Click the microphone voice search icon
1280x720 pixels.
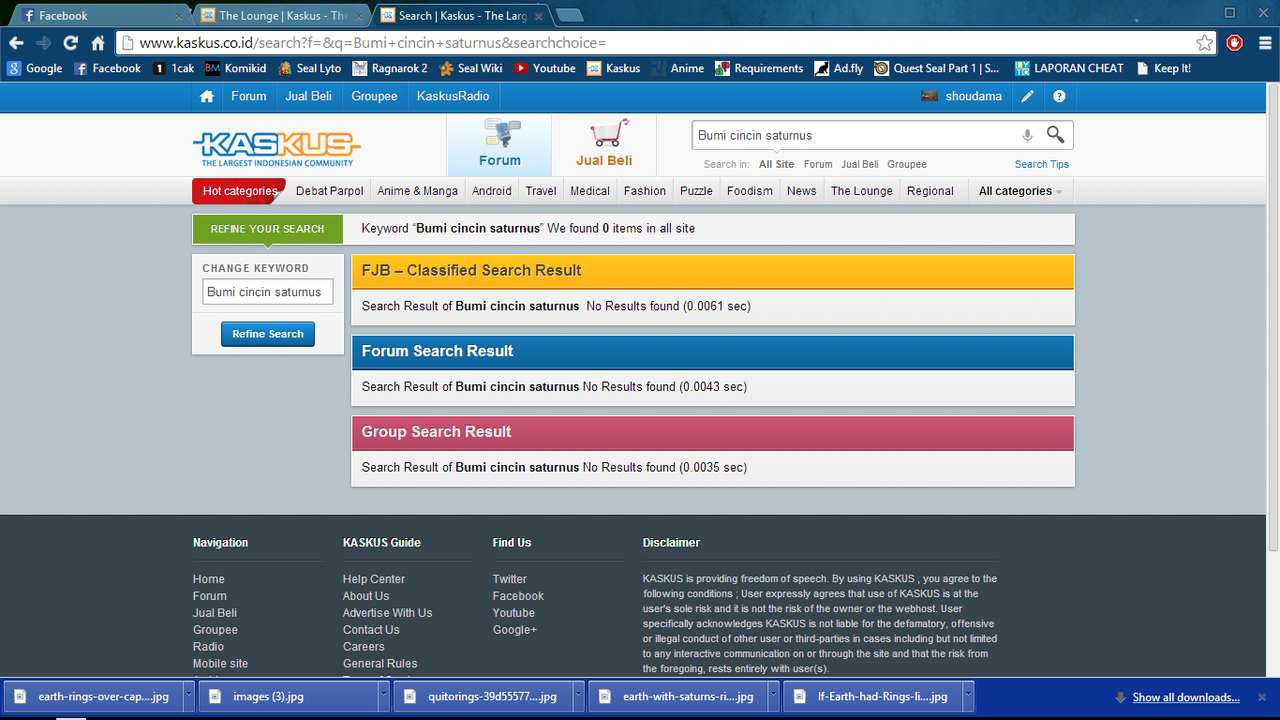pyautogui.click(x=1027, y=136)
